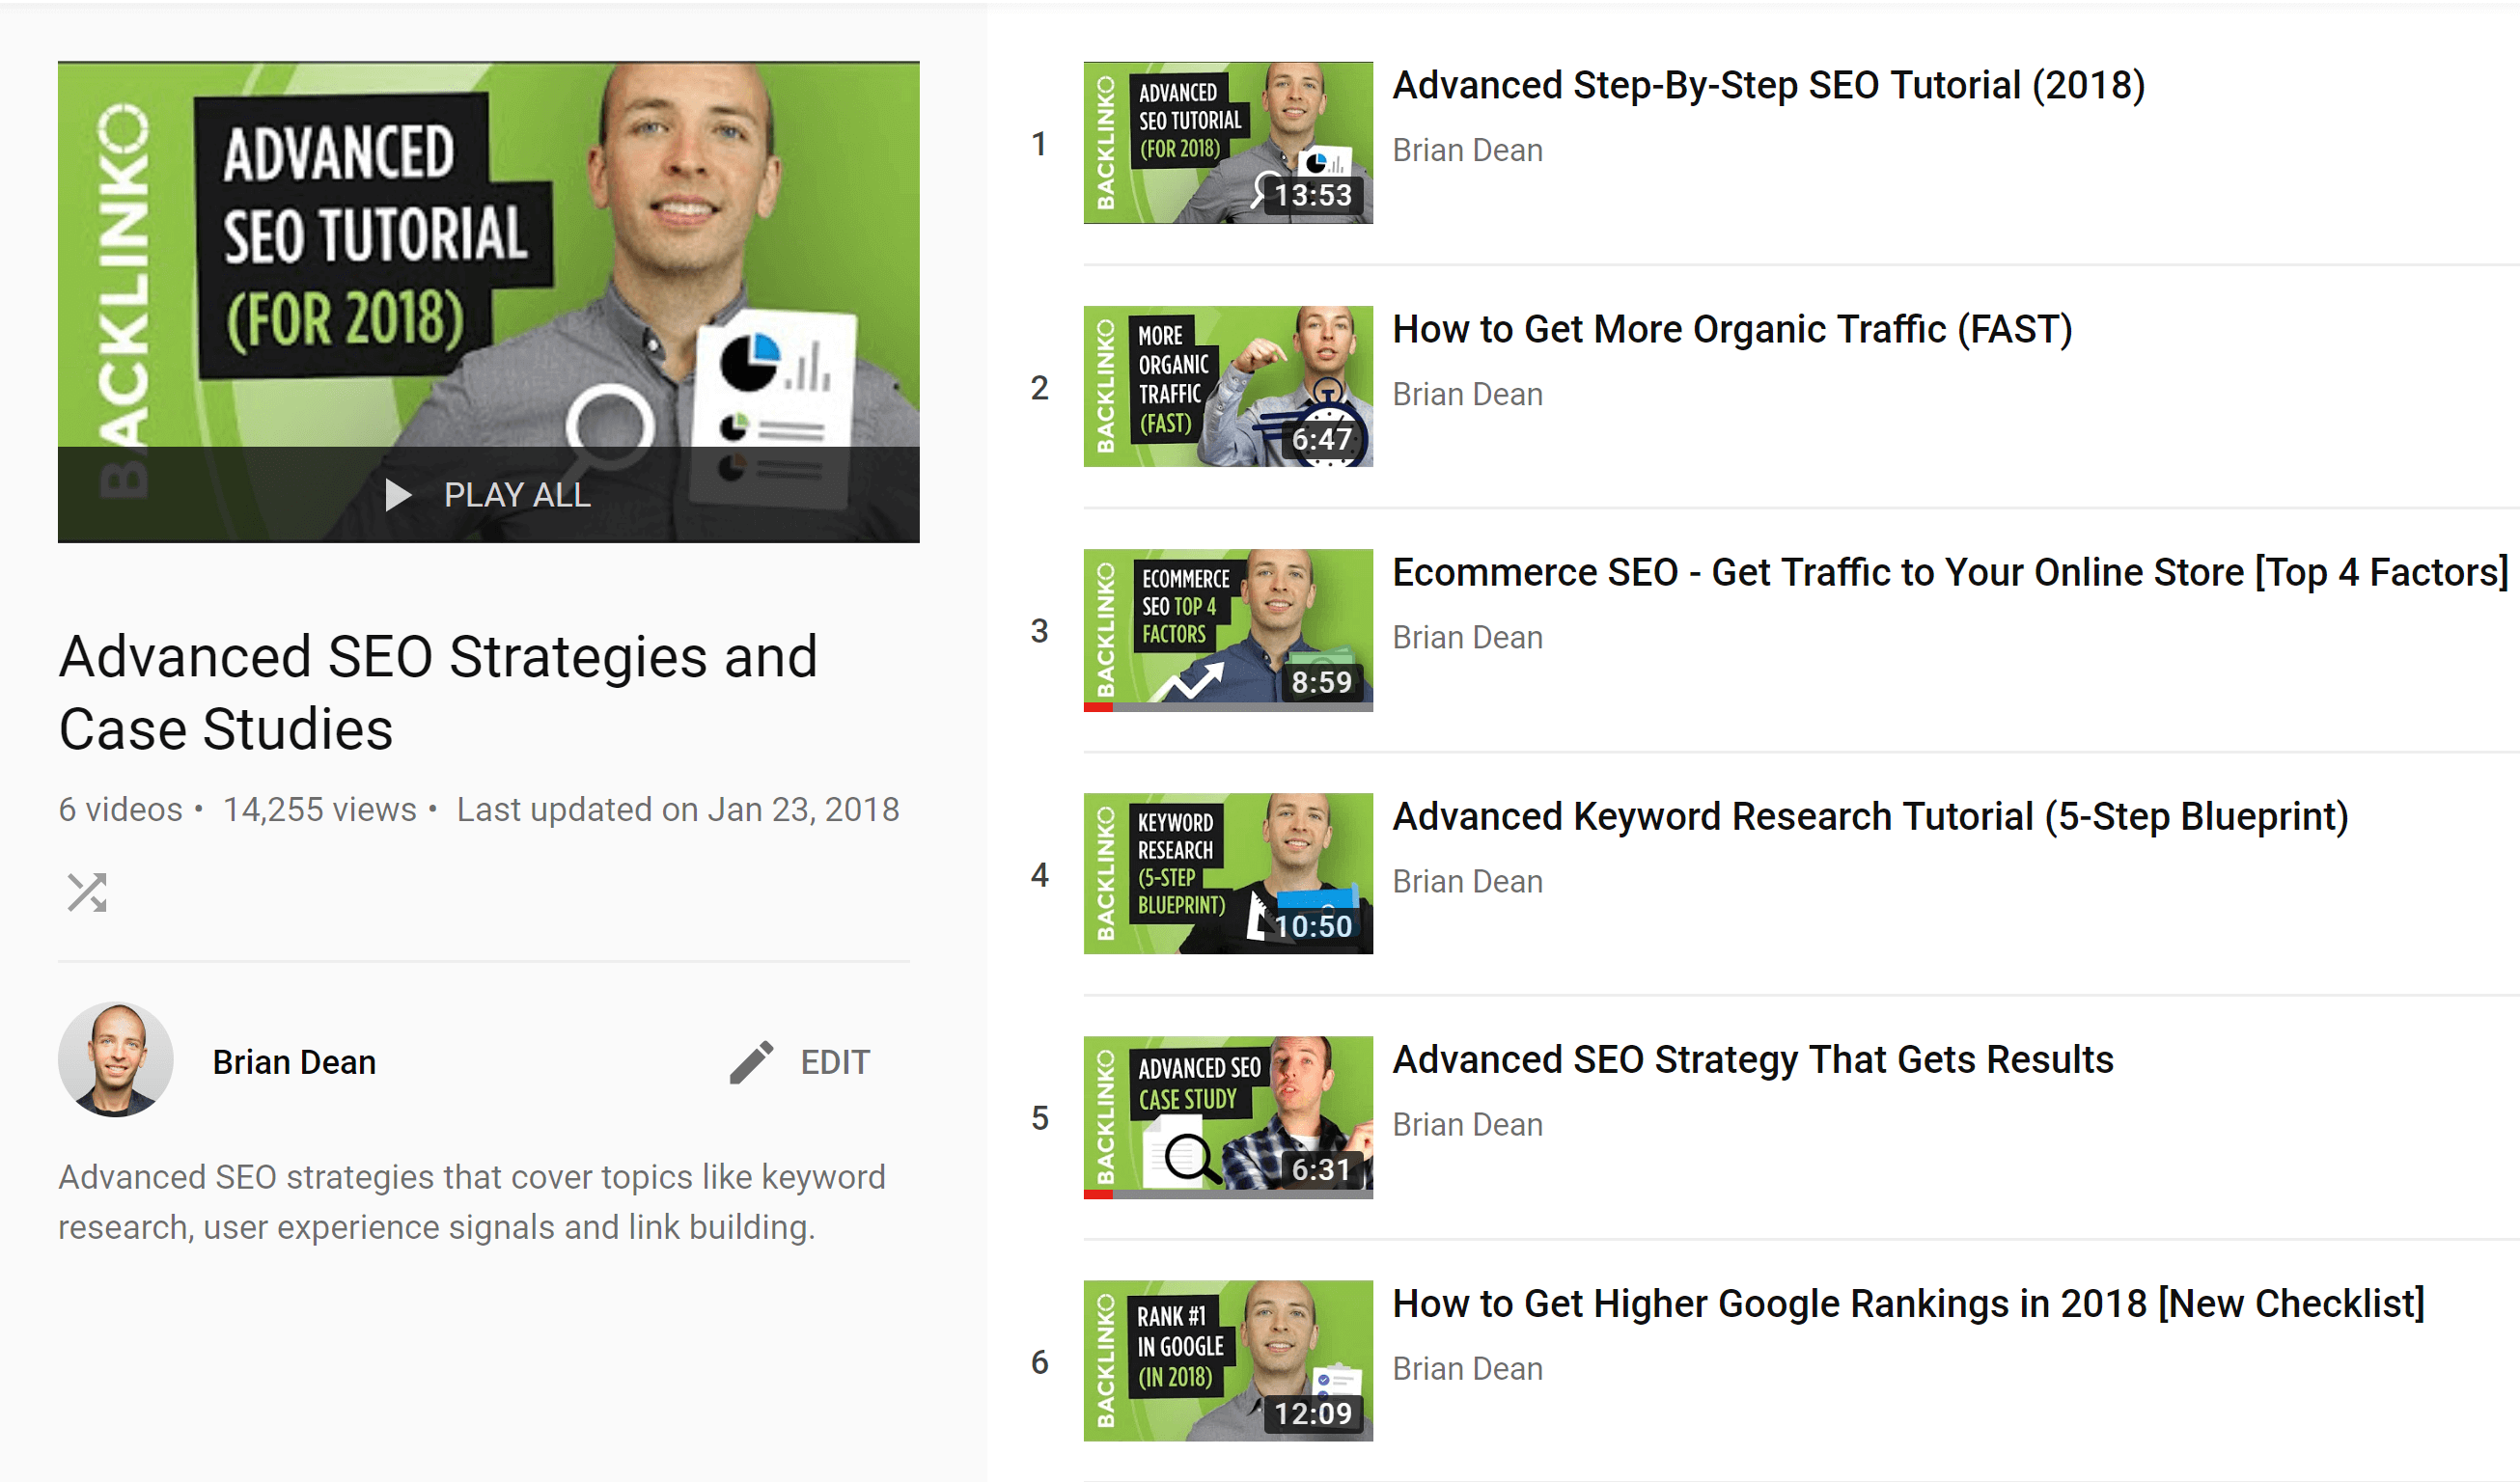Screen dimensions: 2520x1482
Task: Open 'Ecommerce SEO - Get Traffic' video title
Action: pyautogui.click(x=1950, y=573)
